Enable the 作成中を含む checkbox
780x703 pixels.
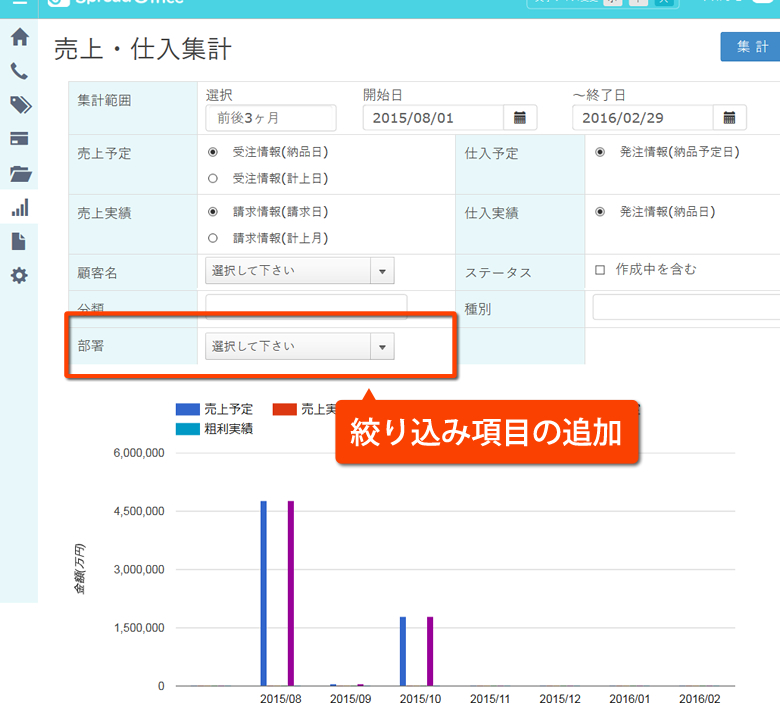[600, 270]
